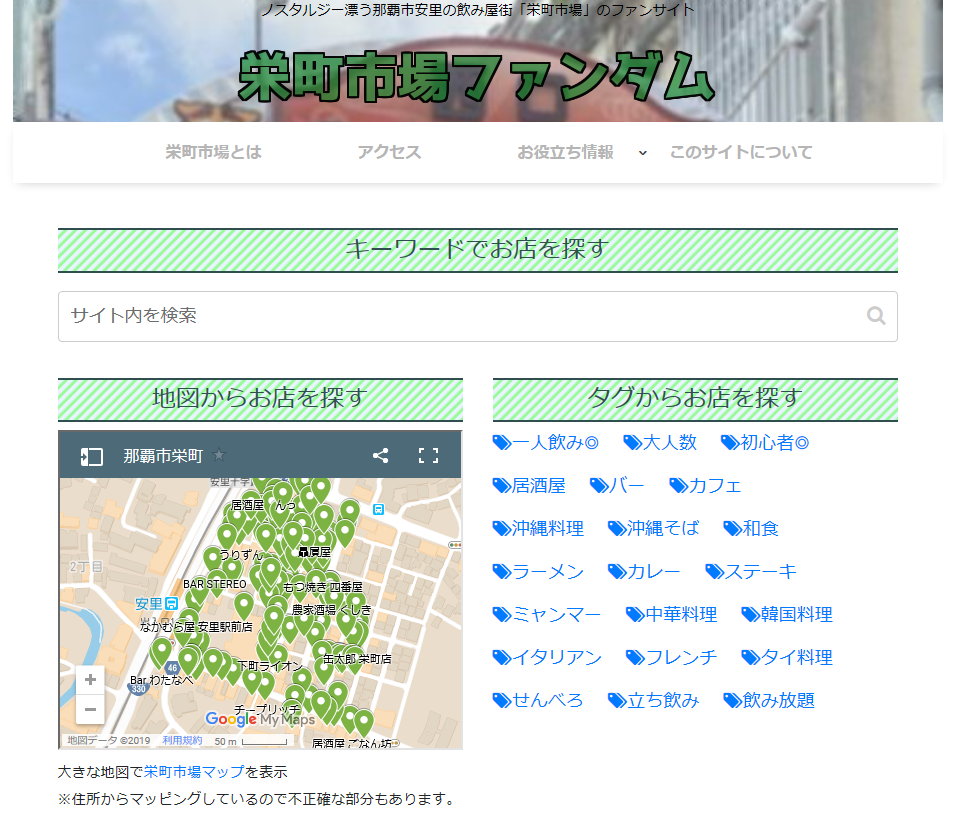Select the カレー tag
Viewport: 954px width, 818px height.
(644, 572)
